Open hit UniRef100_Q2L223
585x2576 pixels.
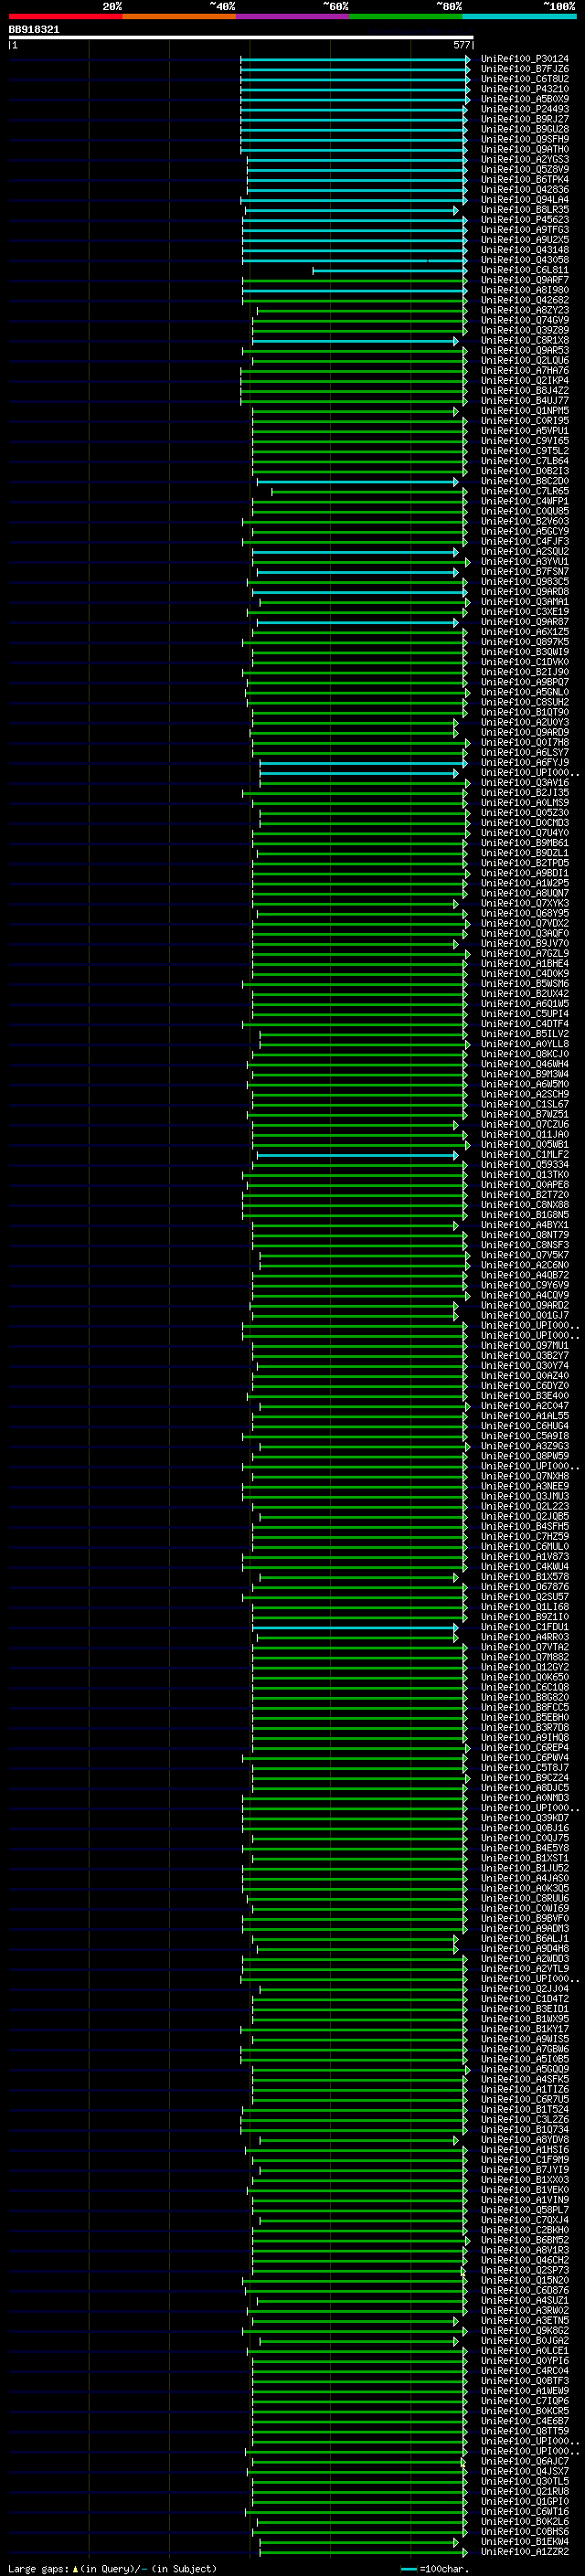pos(525,1507)
